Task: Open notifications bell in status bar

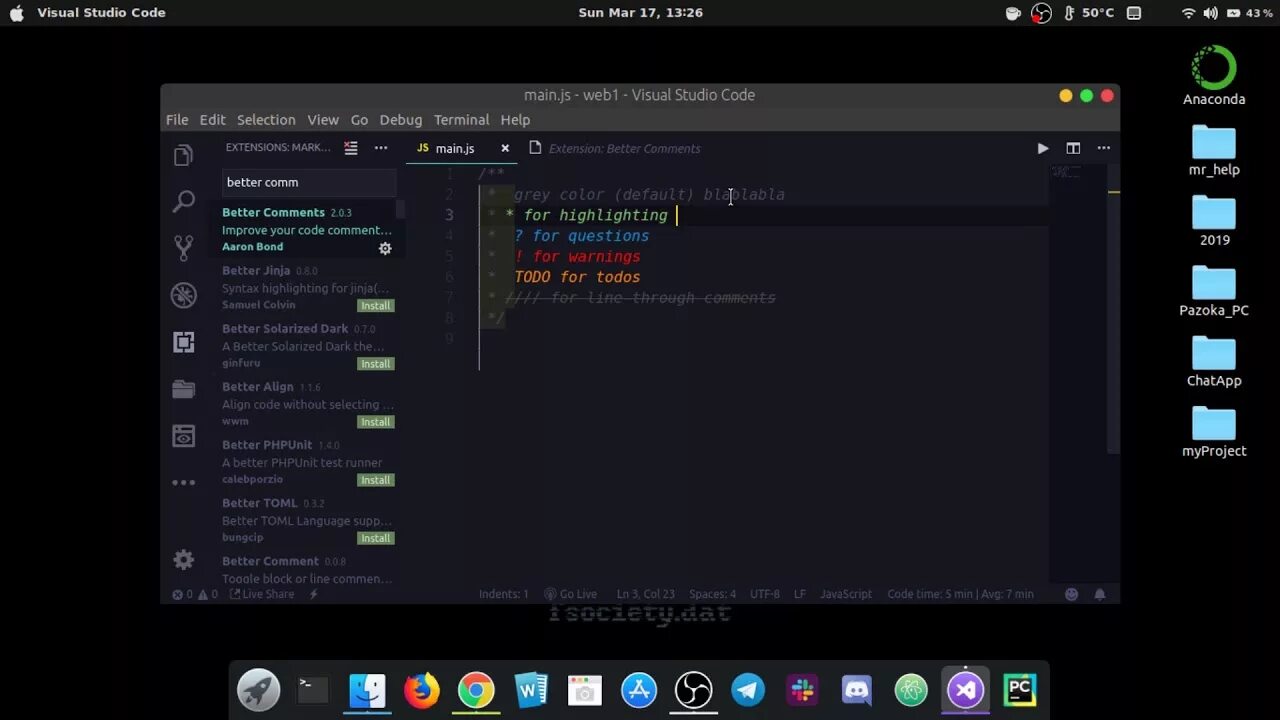Action: (1100, 594)
